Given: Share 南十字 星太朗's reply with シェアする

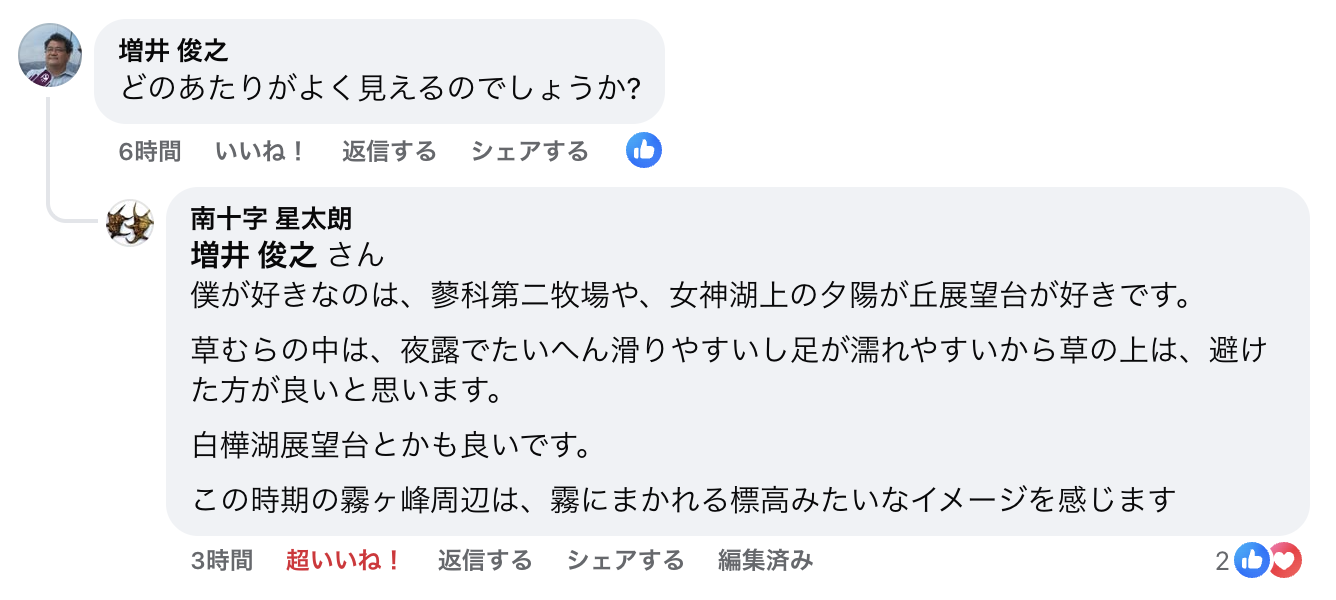Looking at the screenshot, I should [625, 561].
